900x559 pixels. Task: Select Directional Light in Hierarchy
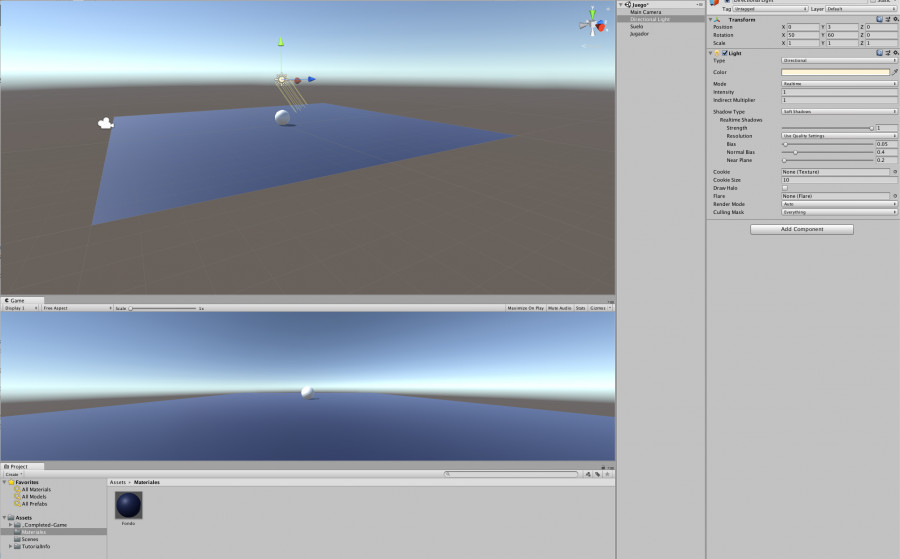click(x=650, y=19)
